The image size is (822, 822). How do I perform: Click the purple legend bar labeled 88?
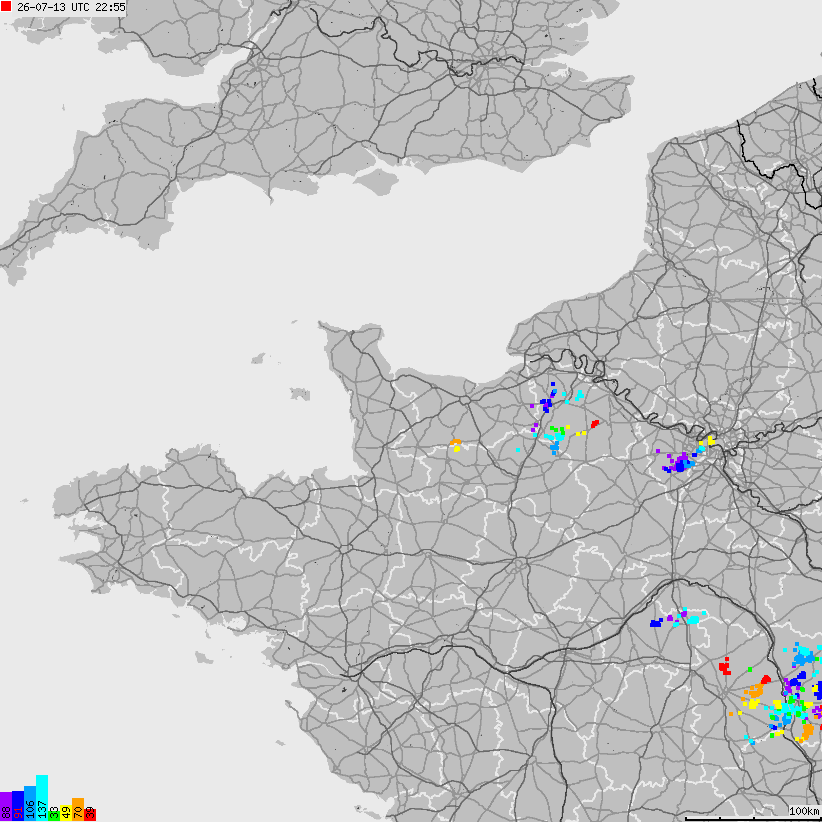pyautogui.click(x=6, y=806)
